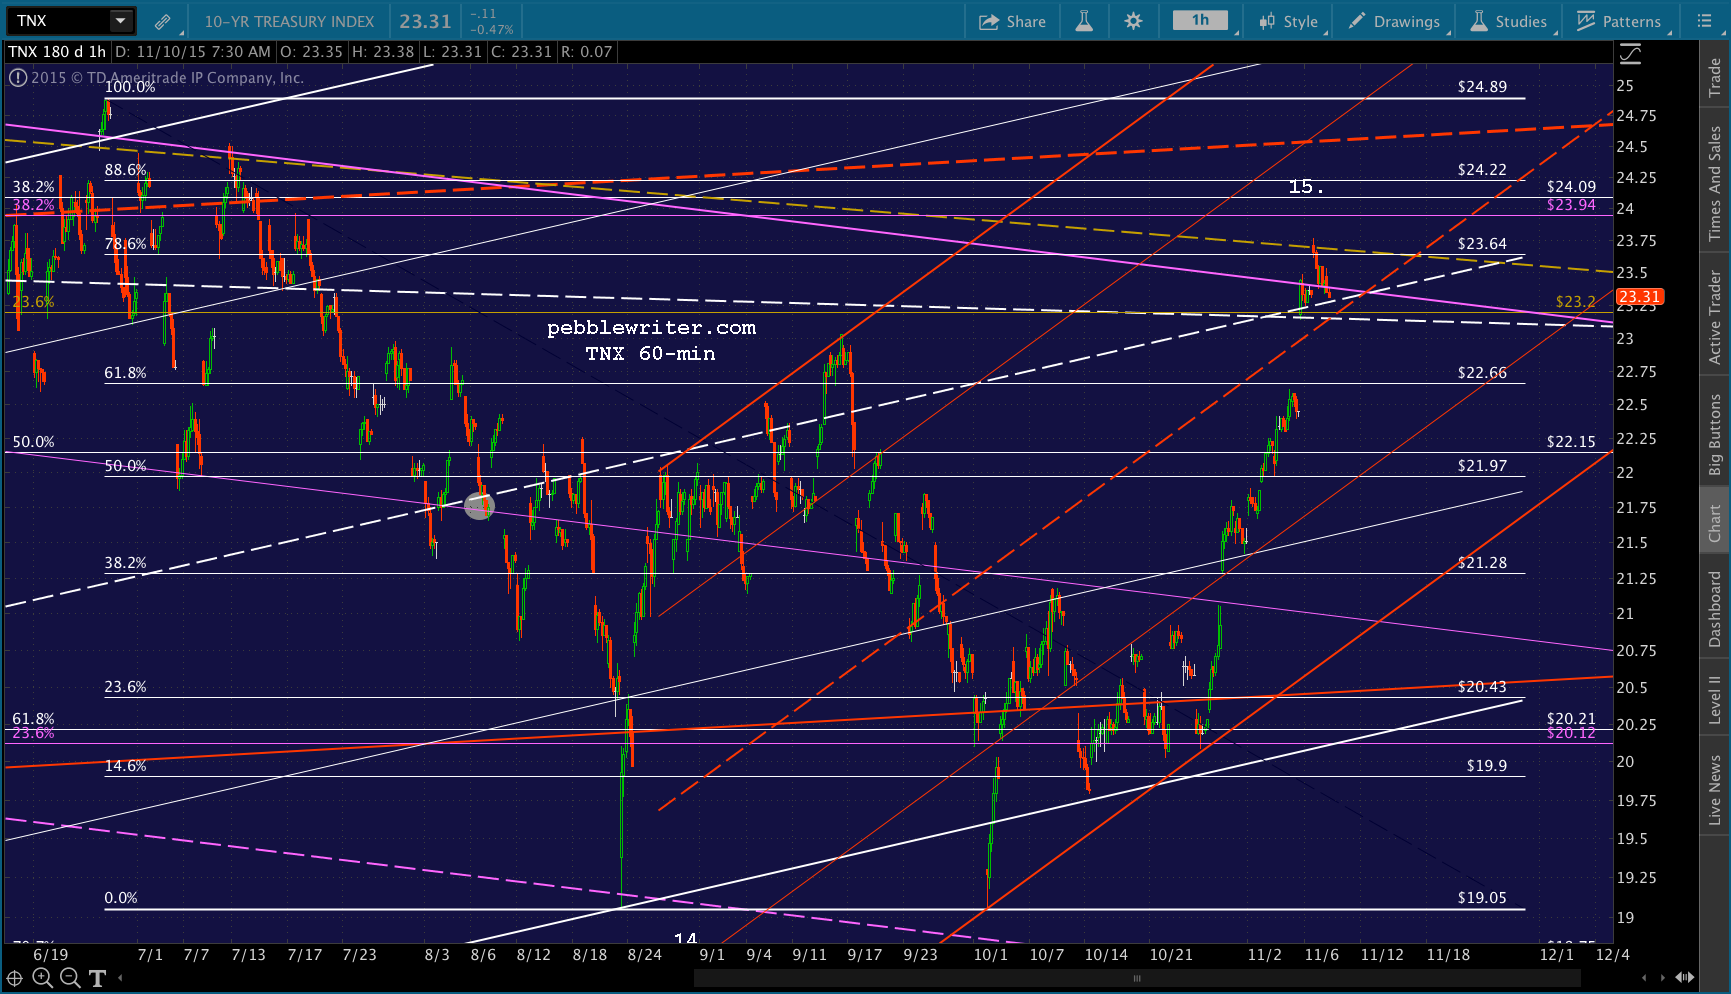Click the 'TNX 180 d 1h' chart label
Image resolution: width=1731 pixels, height=994 pixels.
pyautogui.click(x=57, y=51)
